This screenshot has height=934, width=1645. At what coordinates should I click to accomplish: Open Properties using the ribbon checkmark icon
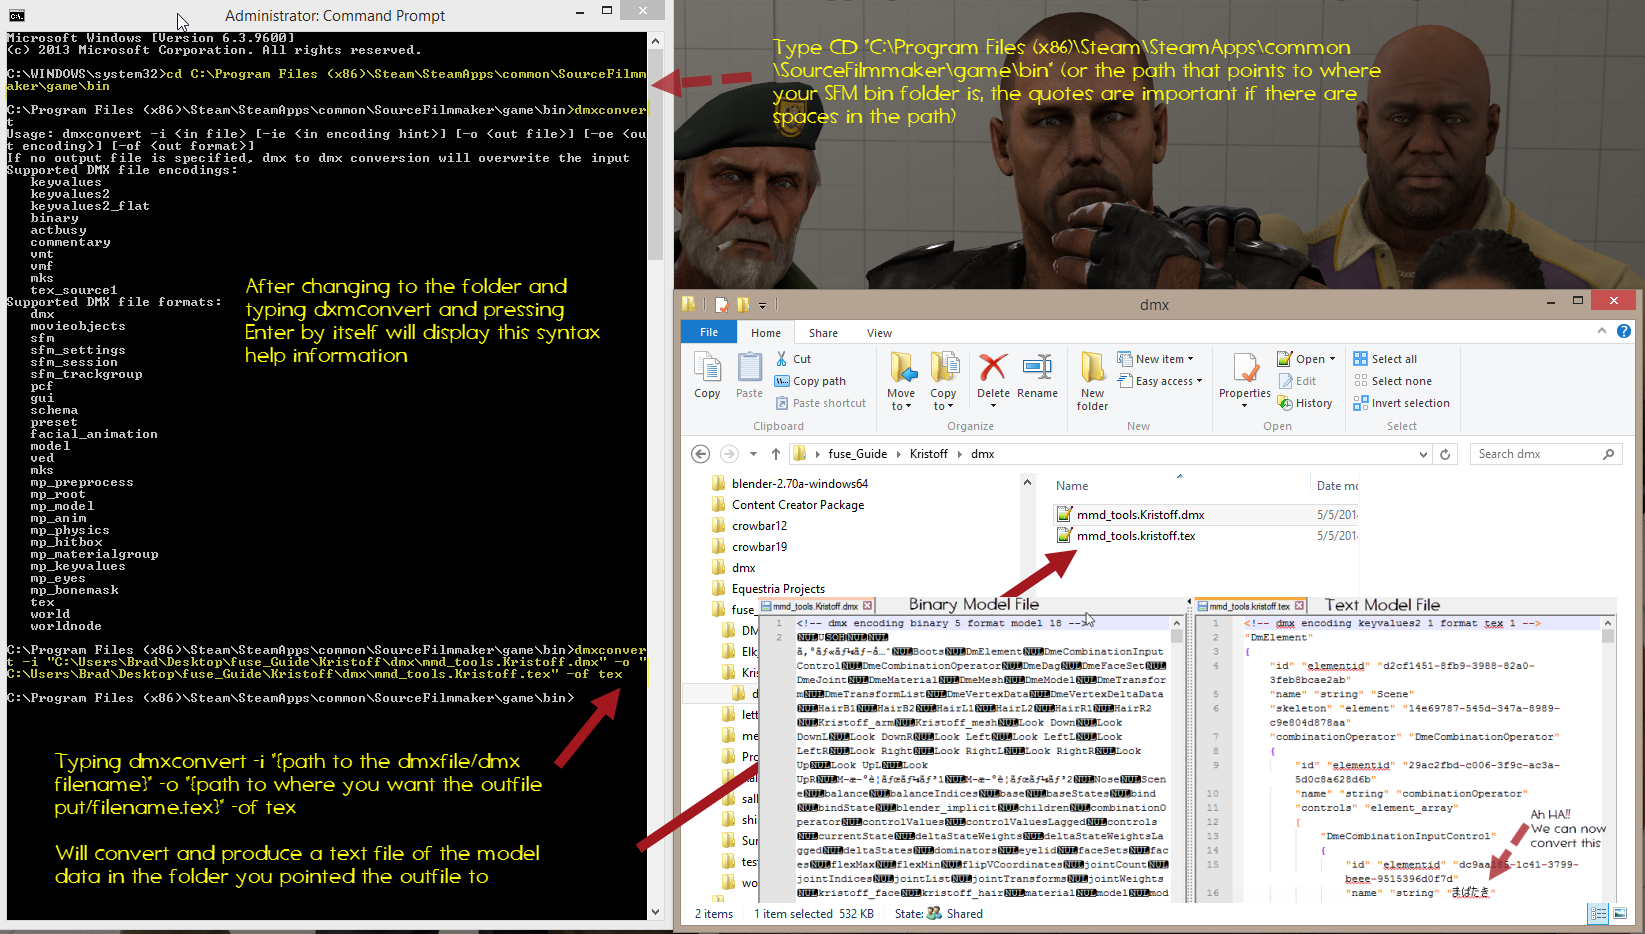(1245, 368)
